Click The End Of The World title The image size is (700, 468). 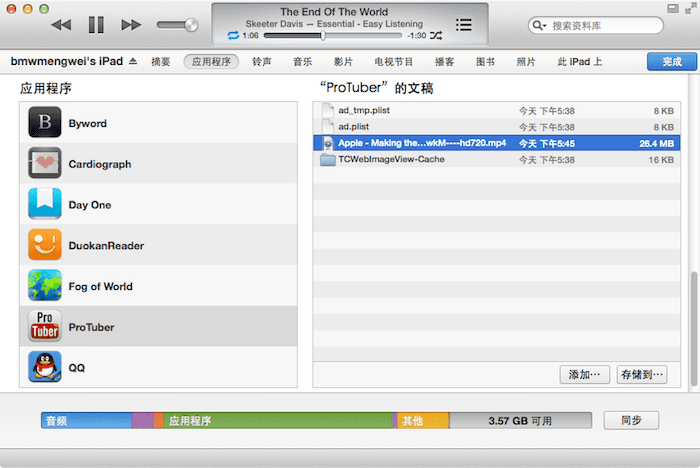click(x=334, y=12)
